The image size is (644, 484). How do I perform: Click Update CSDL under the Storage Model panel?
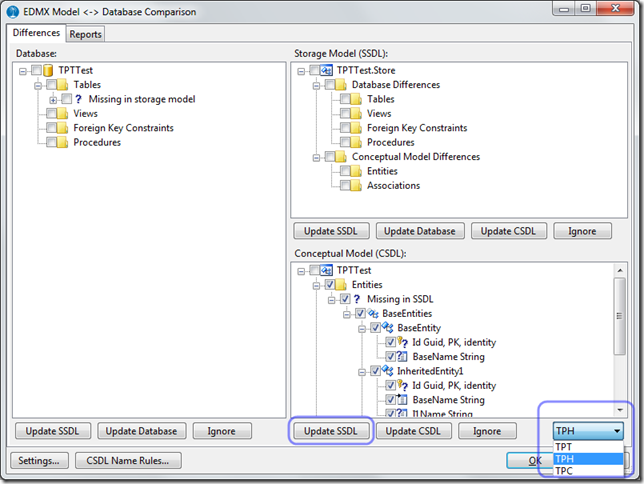pos(508,231)
